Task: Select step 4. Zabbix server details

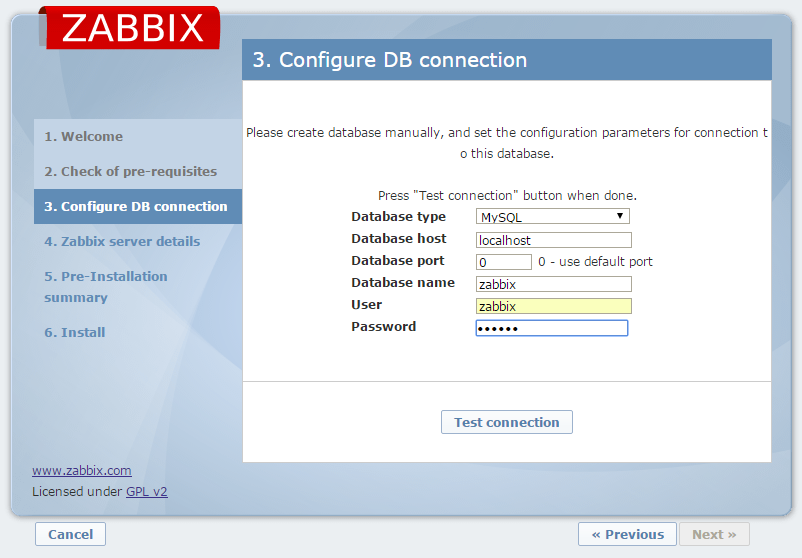Action: tap(122, 241)
